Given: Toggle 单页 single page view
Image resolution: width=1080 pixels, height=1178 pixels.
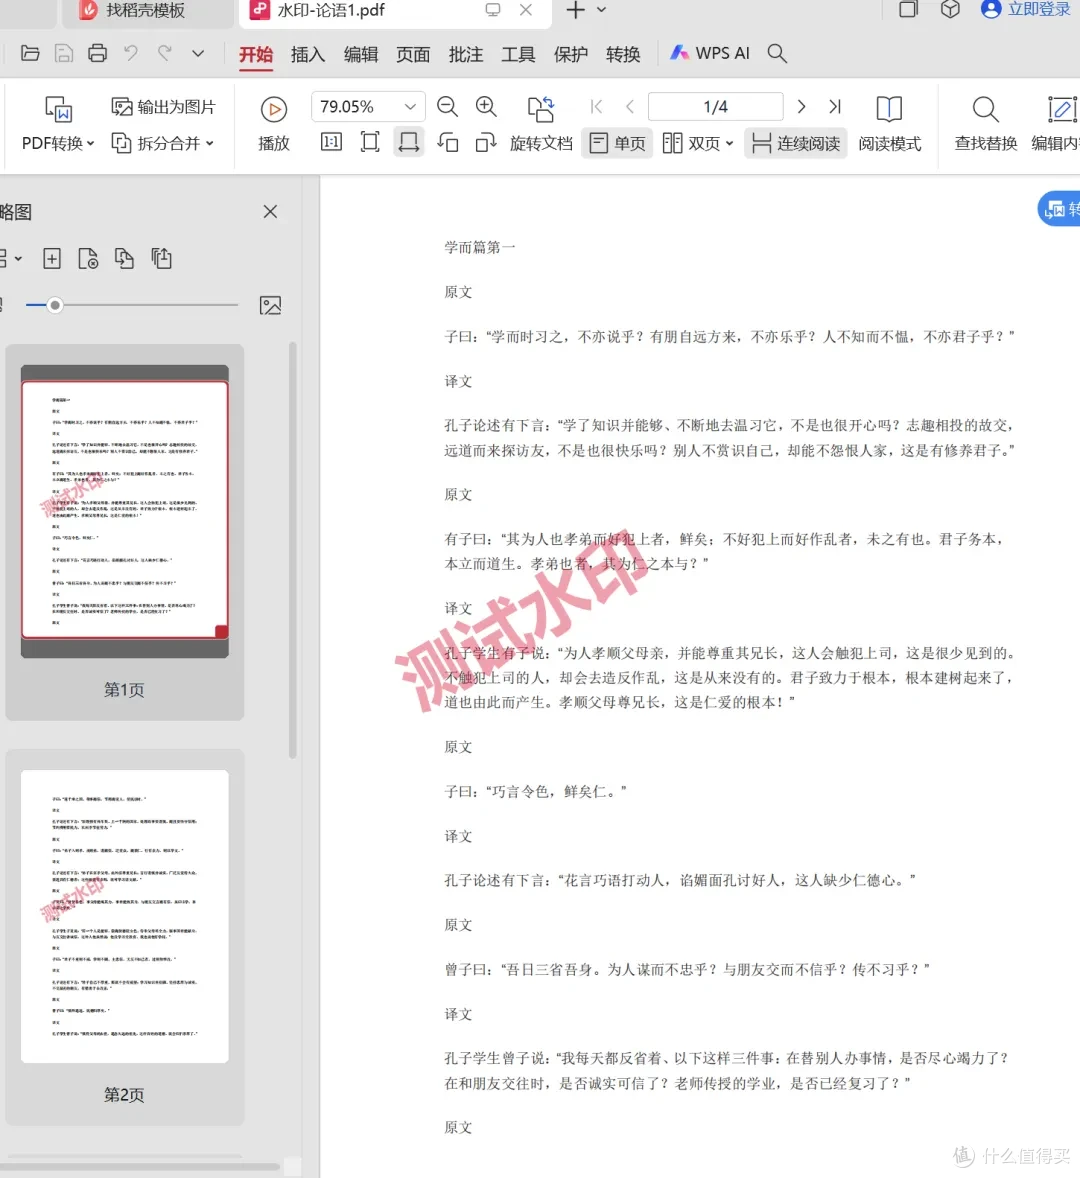Looking at the screenshot, I should click(617, 143).
